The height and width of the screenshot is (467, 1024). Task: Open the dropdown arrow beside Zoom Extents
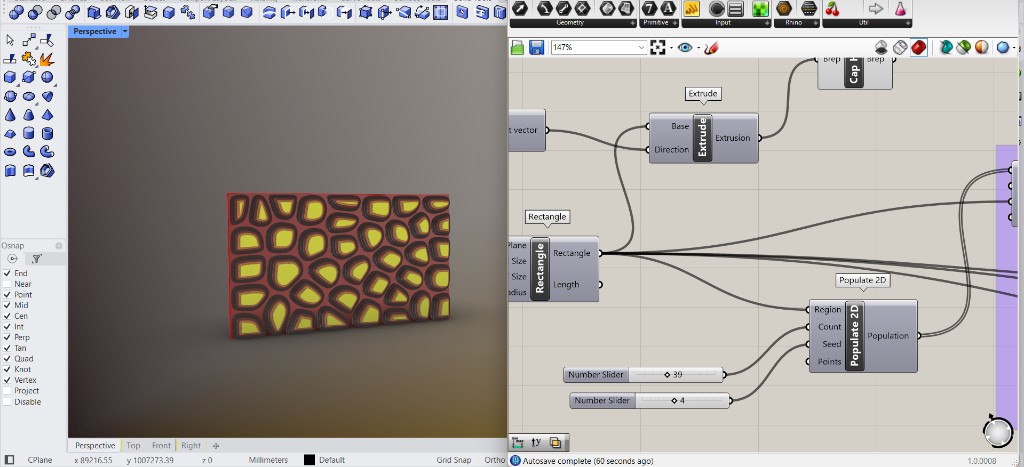pyautogui.click(x=671, y=48)
